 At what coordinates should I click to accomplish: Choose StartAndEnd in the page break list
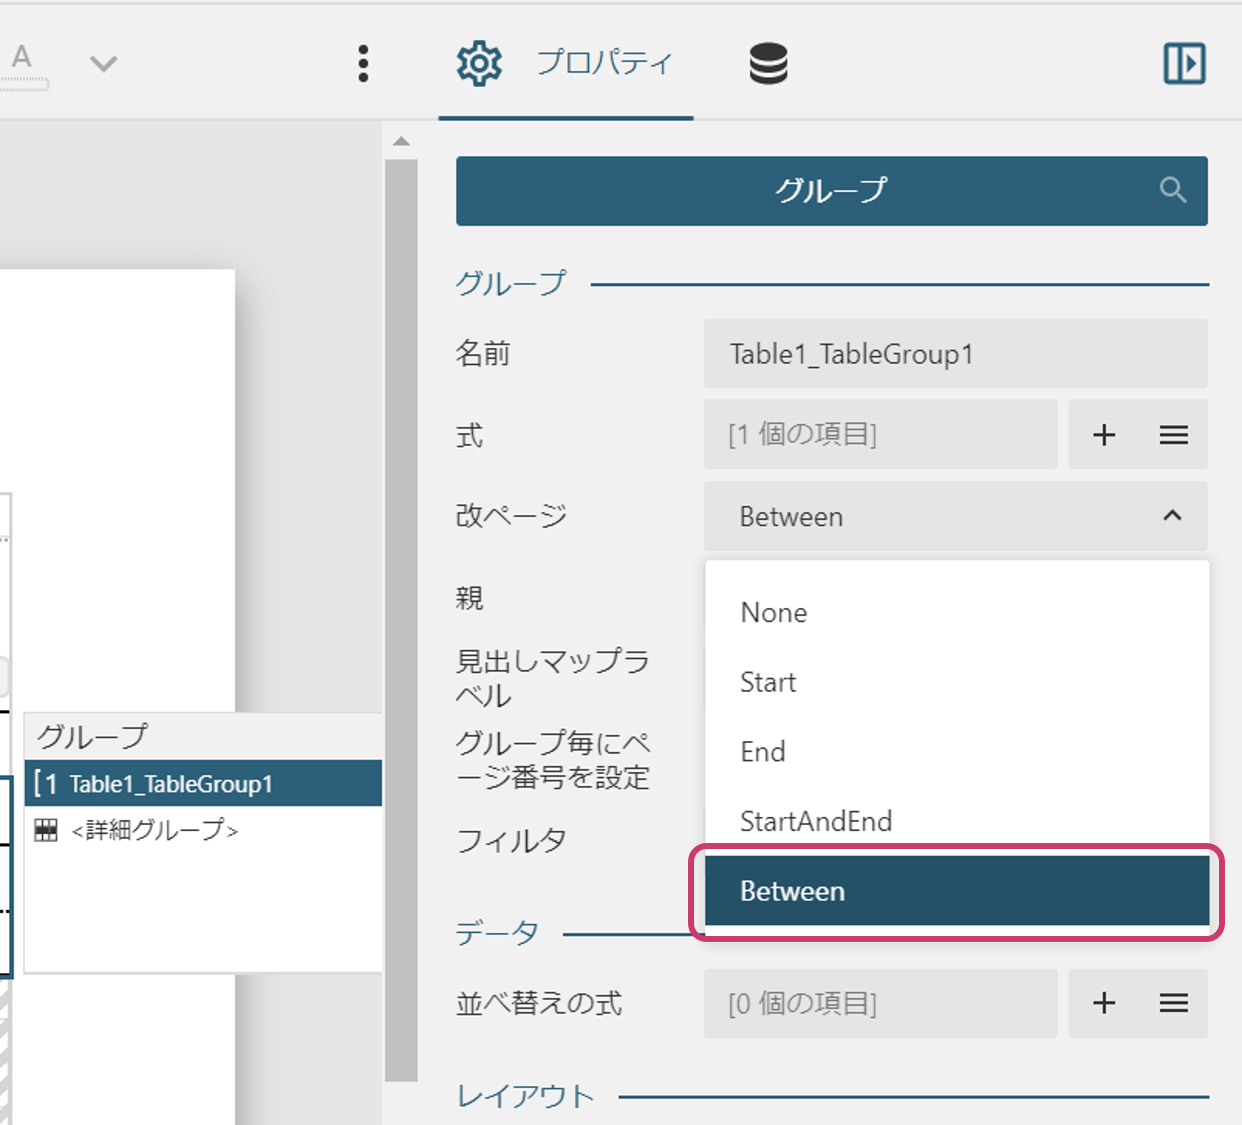pos(957,822)
